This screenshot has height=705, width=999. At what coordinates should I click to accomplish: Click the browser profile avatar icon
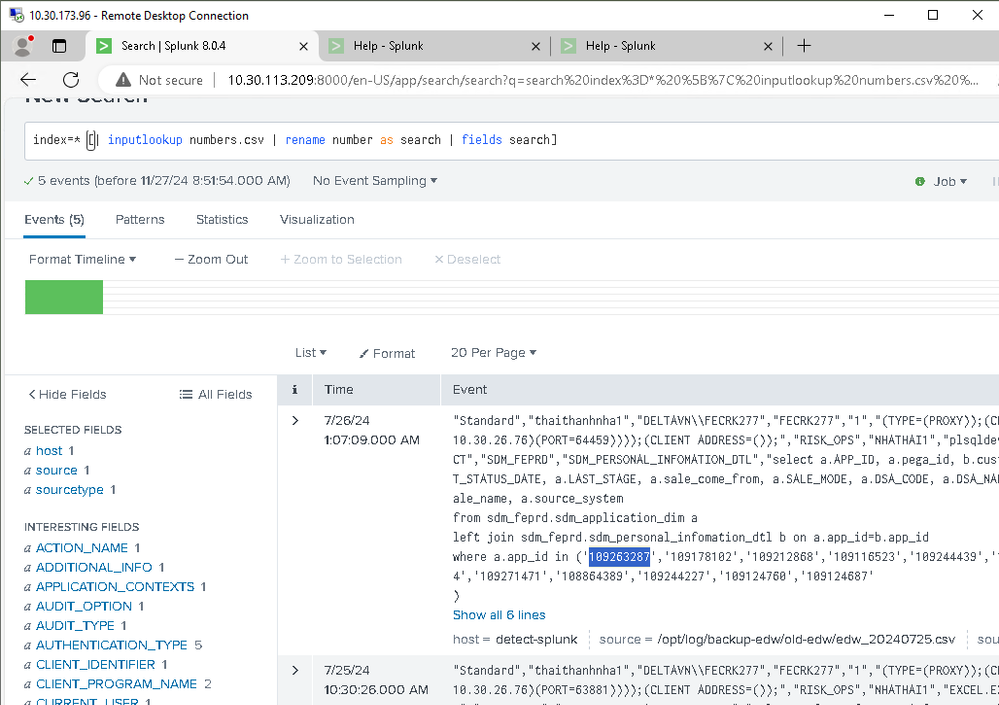(x=22, y=46)
